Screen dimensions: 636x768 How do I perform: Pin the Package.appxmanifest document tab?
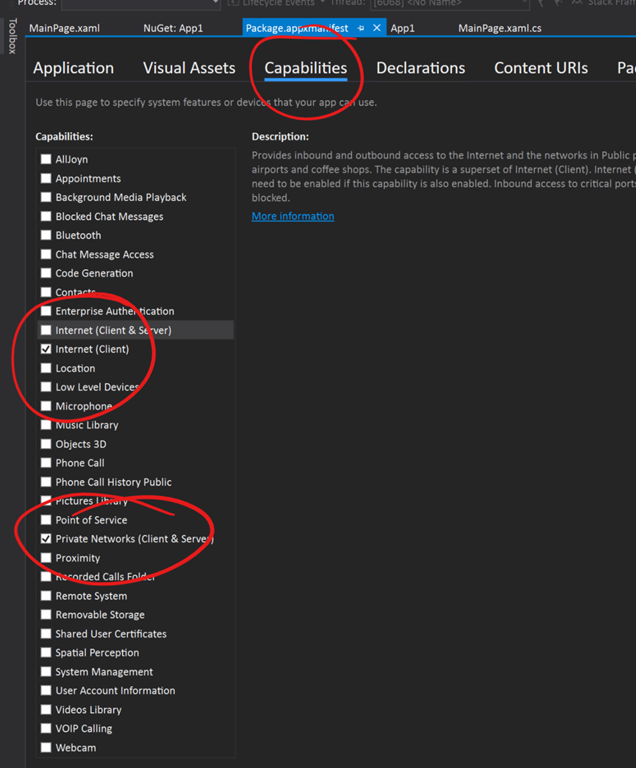[361, 28]
